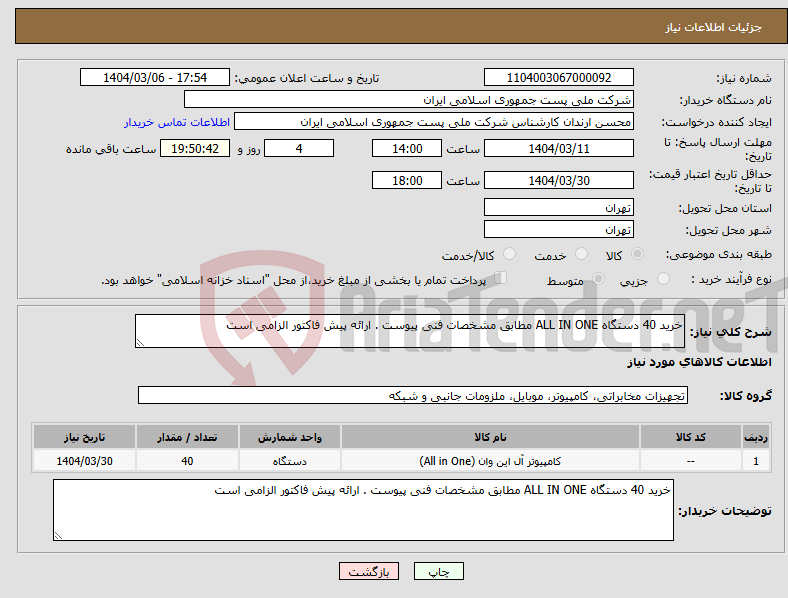The width and height of the screenshot is (788, 598).
Task: Click the remaining time field 19:50:42
Action: (195, 148)
